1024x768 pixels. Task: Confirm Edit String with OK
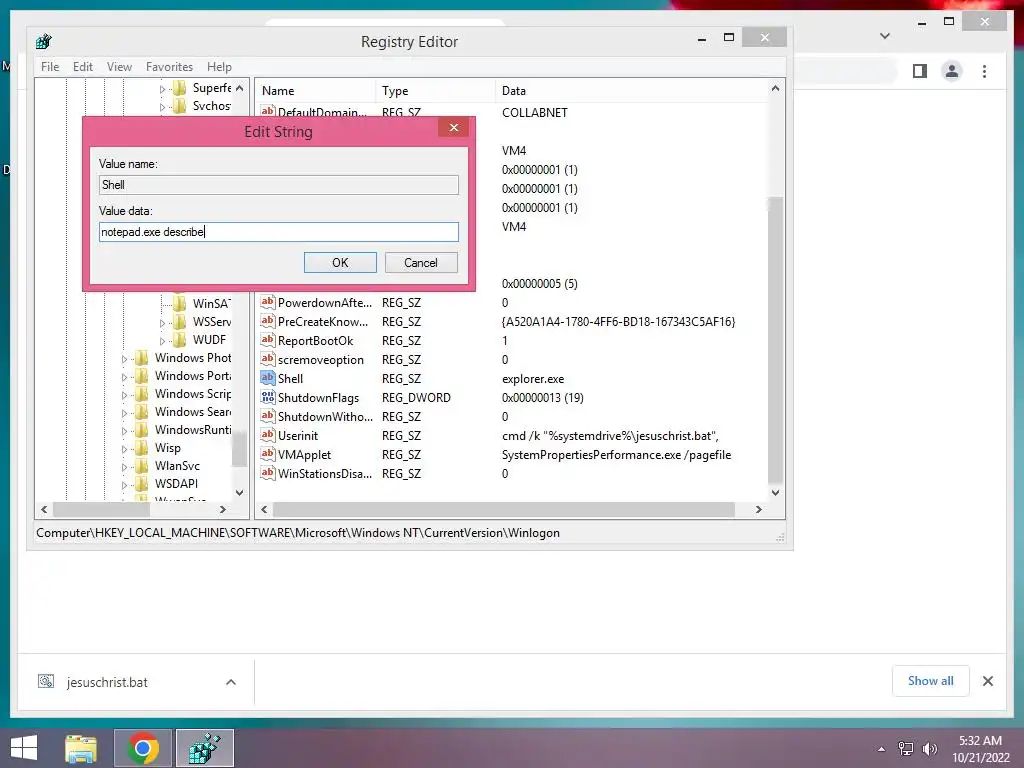click(x=340, y=263)
